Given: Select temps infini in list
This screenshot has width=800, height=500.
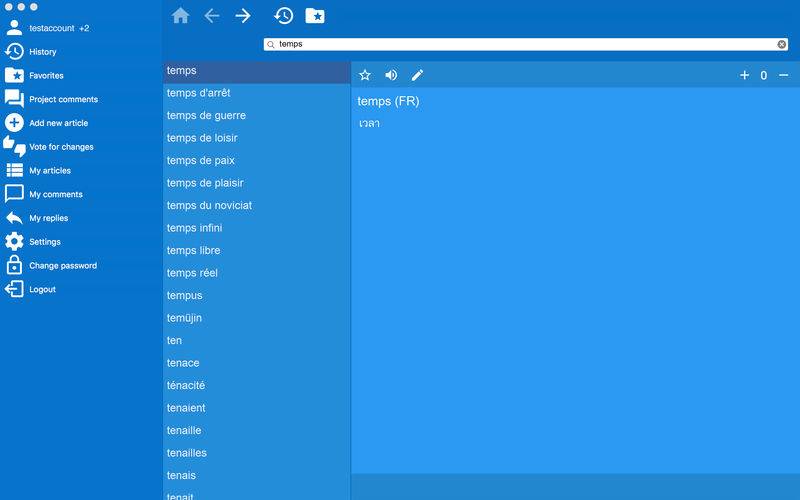Looking at the screenshot, I should point(257,228).
